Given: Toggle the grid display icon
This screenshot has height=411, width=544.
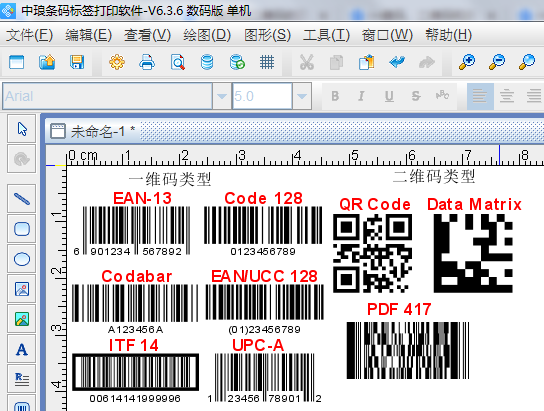Looking at the screenshot, I should tap(267, 63).
